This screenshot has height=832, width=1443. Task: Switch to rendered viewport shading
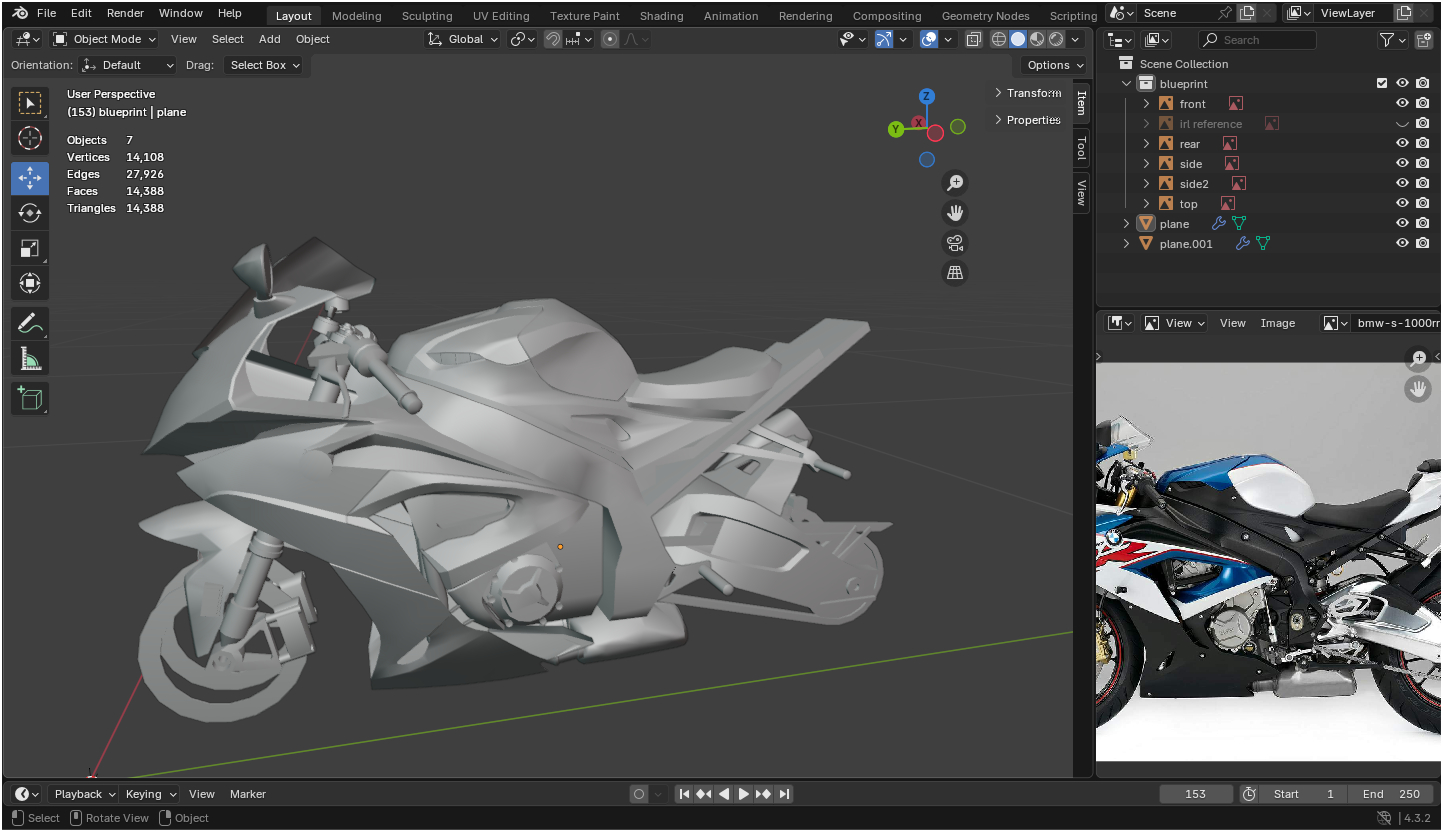coord(1056,39)
